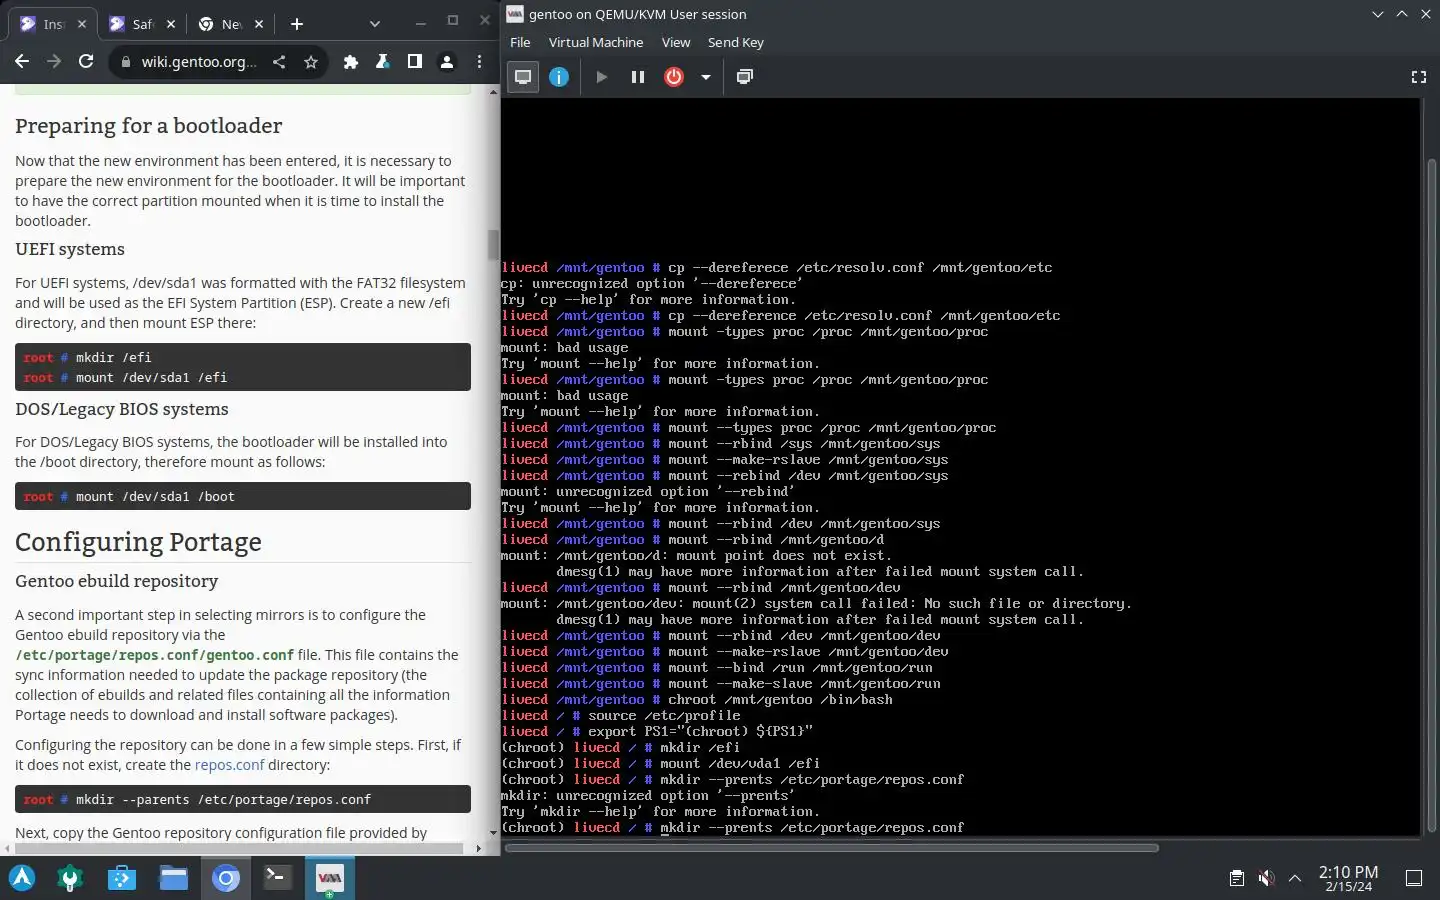
Task: Open the Chrome Labs flask icon
Action: coord(382,62)
